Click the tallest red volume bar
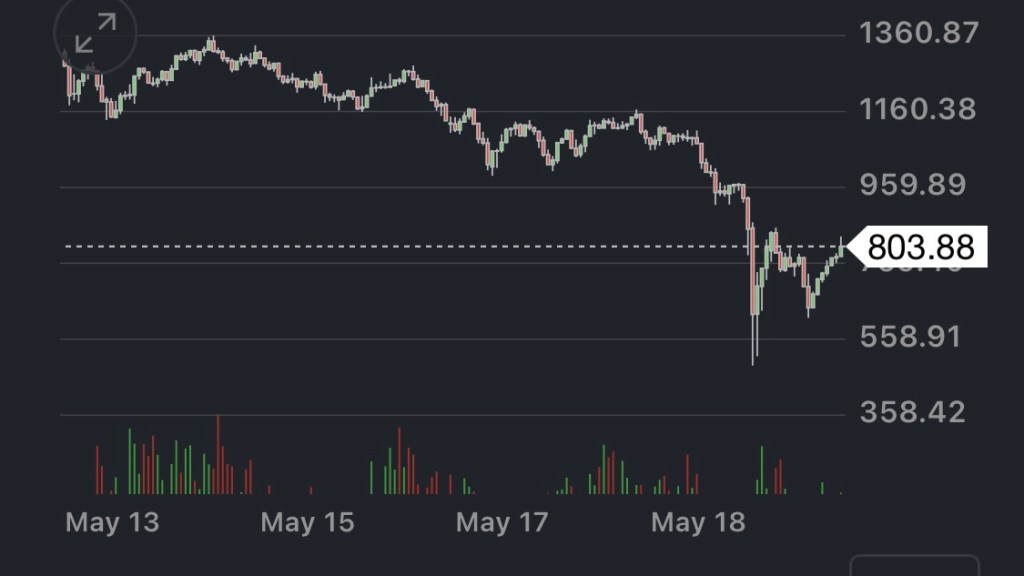The image size is (1024, 576). tap(218, 455)
